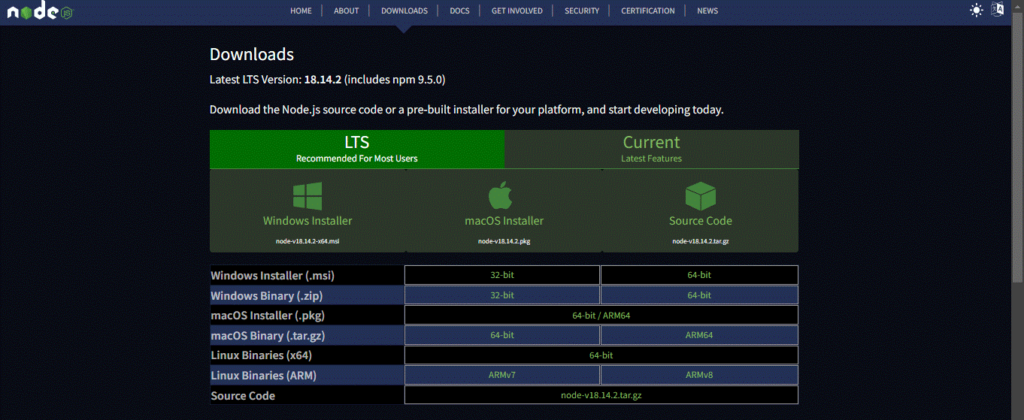This screenshot has height=420, width=1024.
Task: Open the NEWS menu item
Action: click(707, 11)
